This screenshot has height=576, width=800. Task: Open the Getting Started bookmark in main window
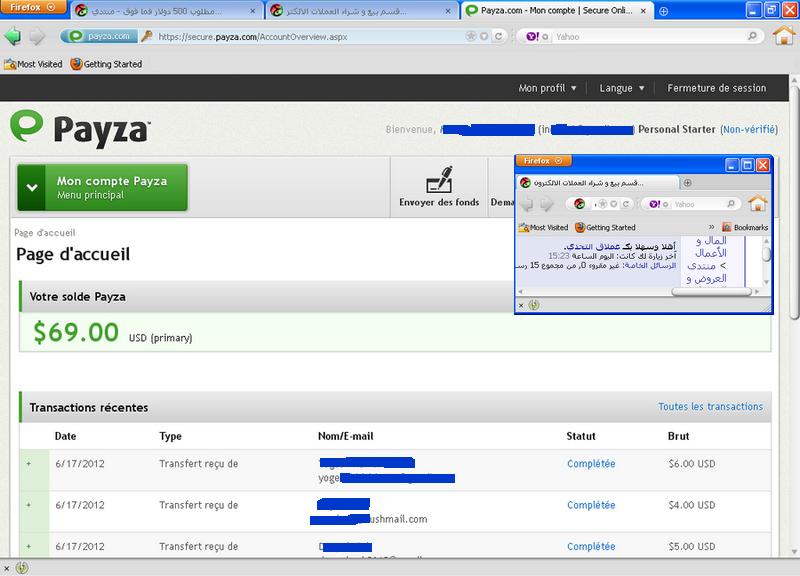pos(106,64)
